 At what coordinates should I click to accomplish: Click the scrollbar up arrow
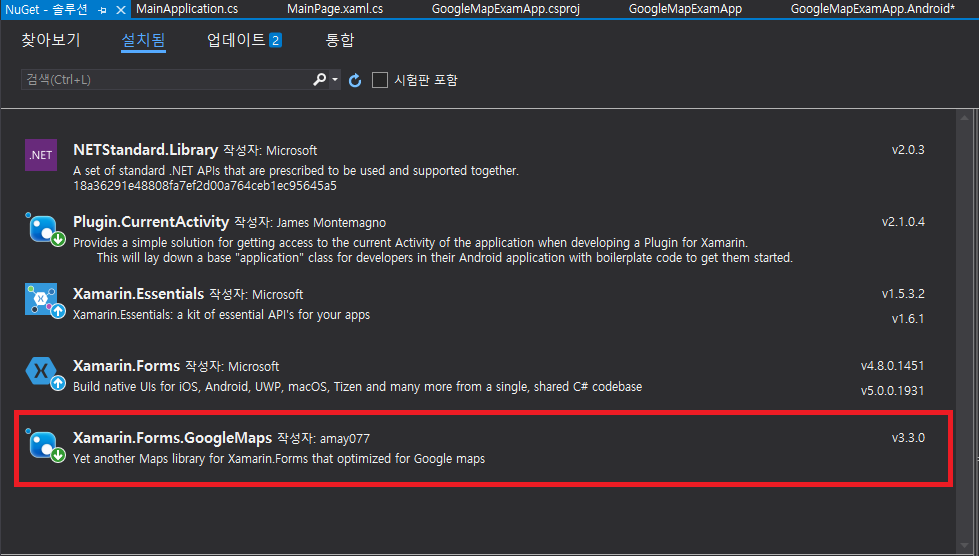(x=965, y=117)
